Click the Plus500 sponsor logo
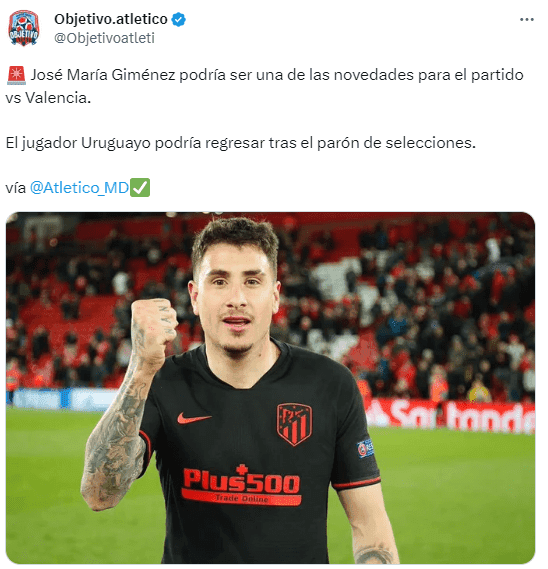Screen dimensions: 548x569 pyautogui.click(x=241, y=485)
